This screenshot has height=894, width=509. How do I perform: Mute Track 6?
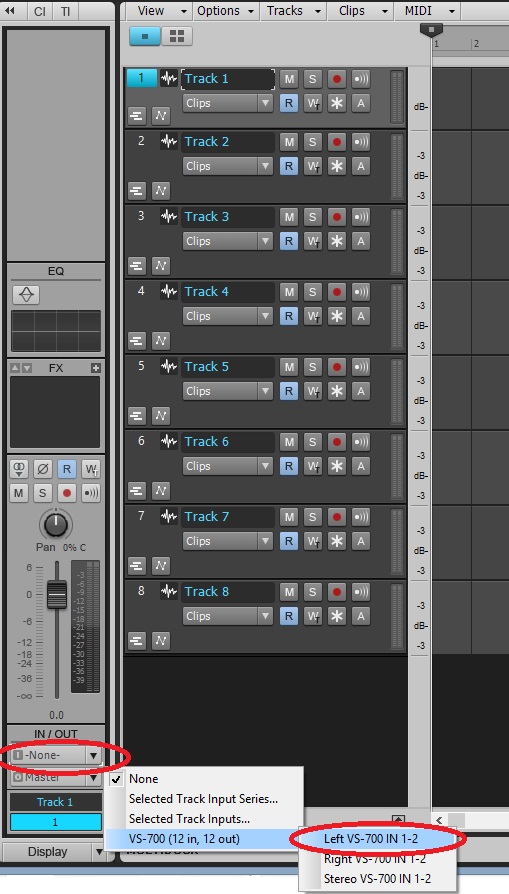(x=289, y=442)
